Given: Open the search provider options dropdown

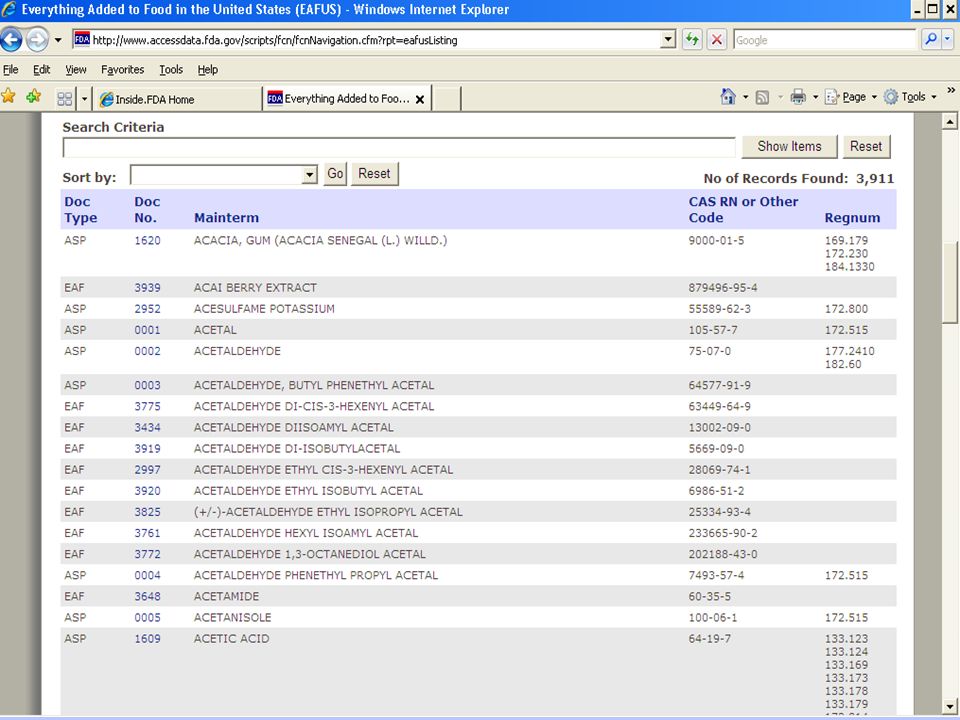Looking at the screenshot, I should point(947,40).
